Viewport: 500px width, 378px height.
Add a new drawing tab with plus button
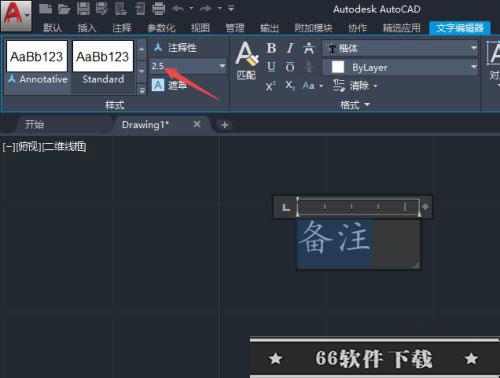[x=225, y=125]
